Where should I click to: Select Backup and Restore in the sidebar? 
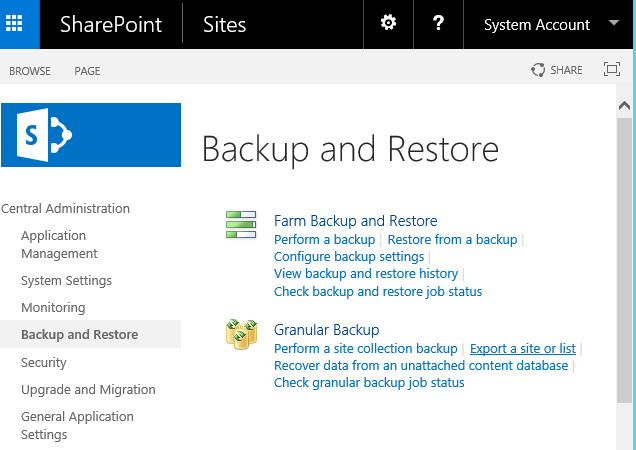coord(80,334)
